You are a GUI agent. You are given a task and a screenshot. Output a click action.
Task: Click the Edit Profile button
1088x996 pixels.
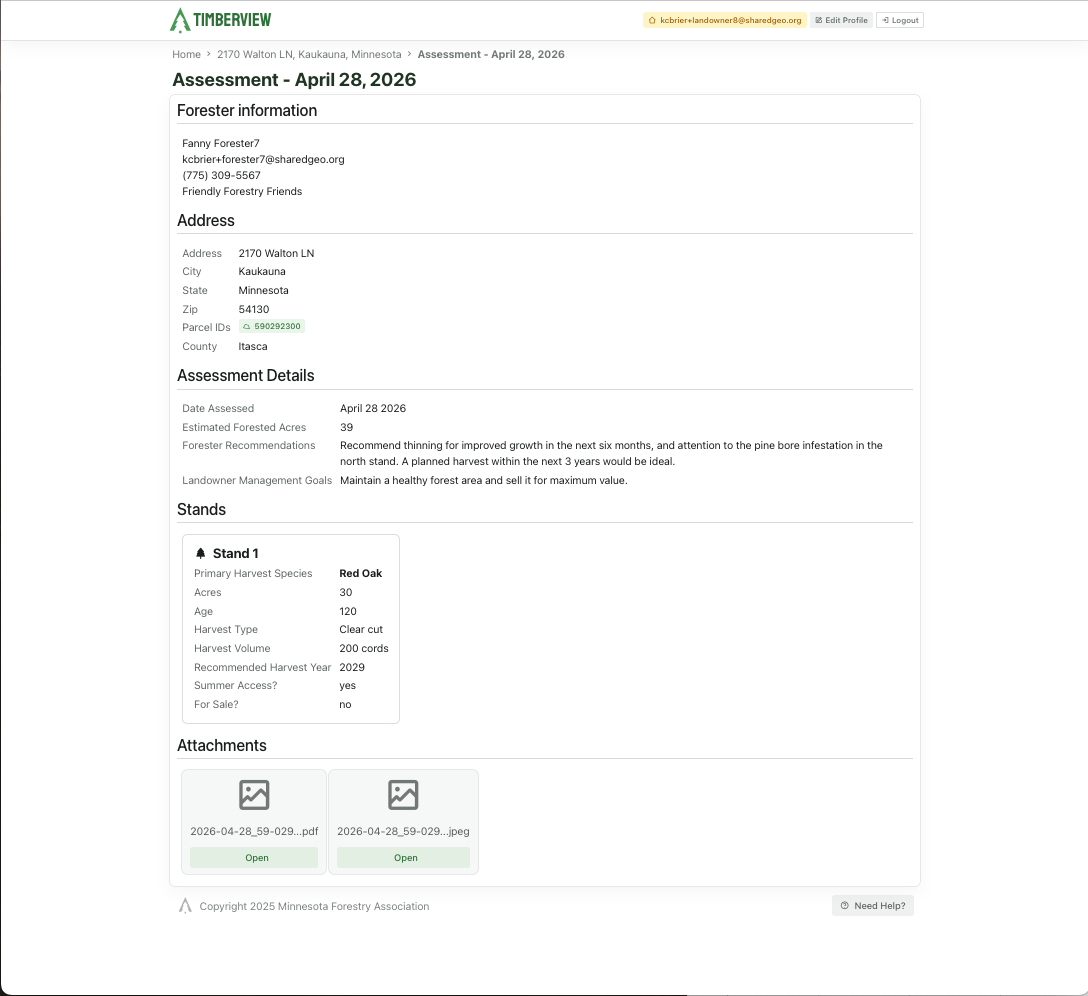coord(841,20)
